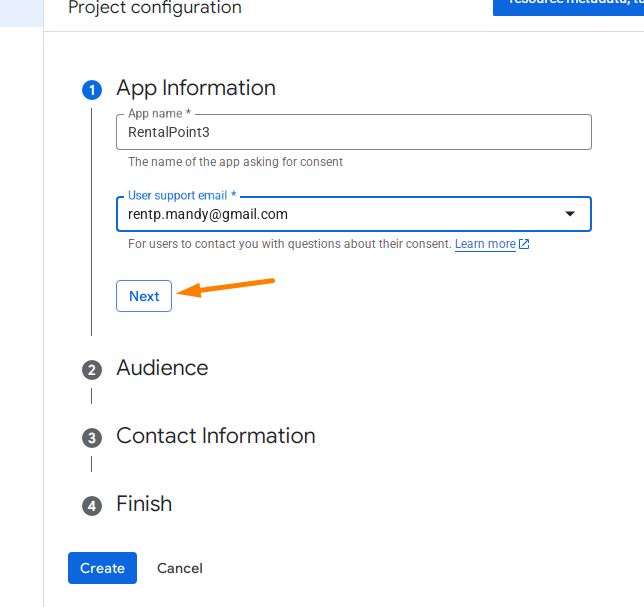Image resolution: width=644 pixels, height=607 pixels.
Task: Click the App name text field
Action: (354, 132)
